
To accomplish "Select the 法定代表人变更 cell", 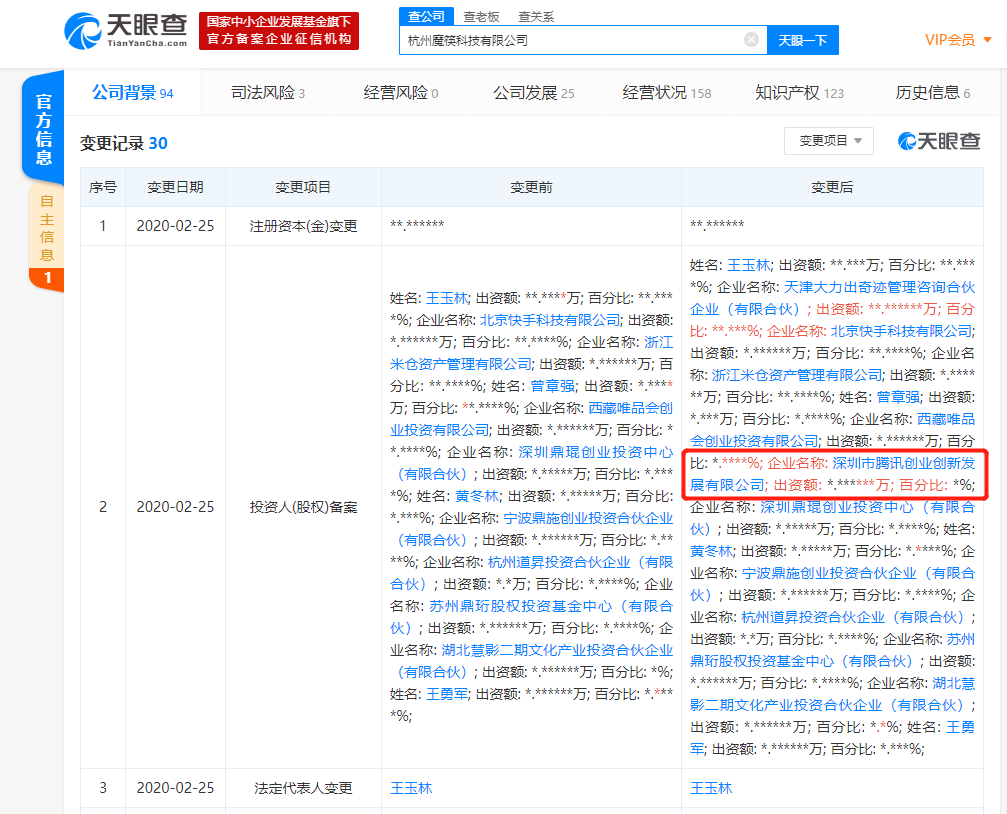I will coord(303,788).
